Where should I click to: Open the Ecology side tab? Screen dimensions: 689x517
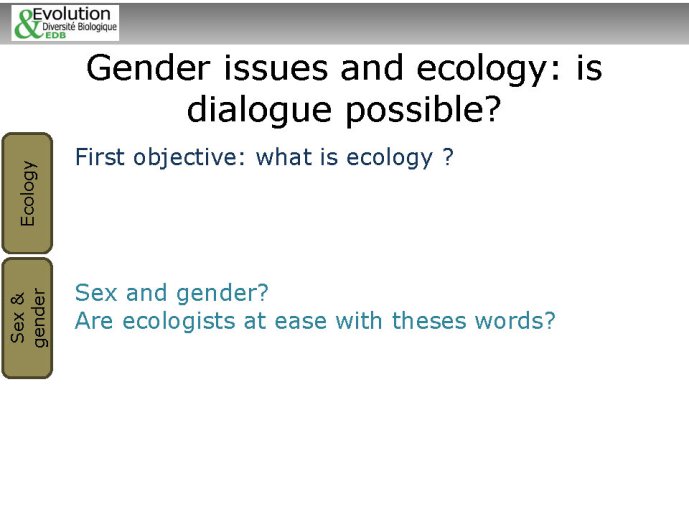27,193
